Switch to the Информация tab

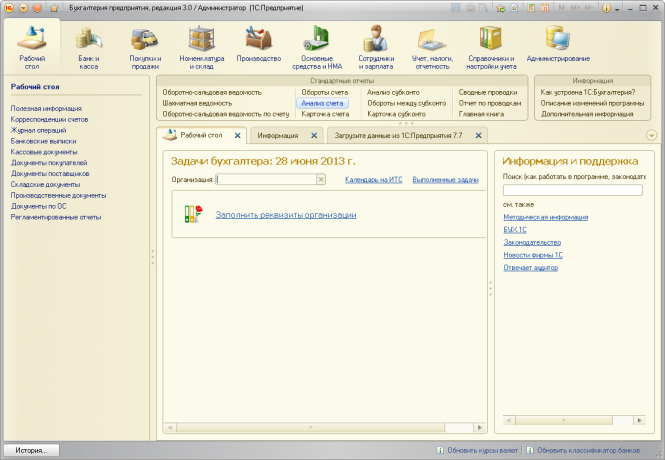pos(278,135)
